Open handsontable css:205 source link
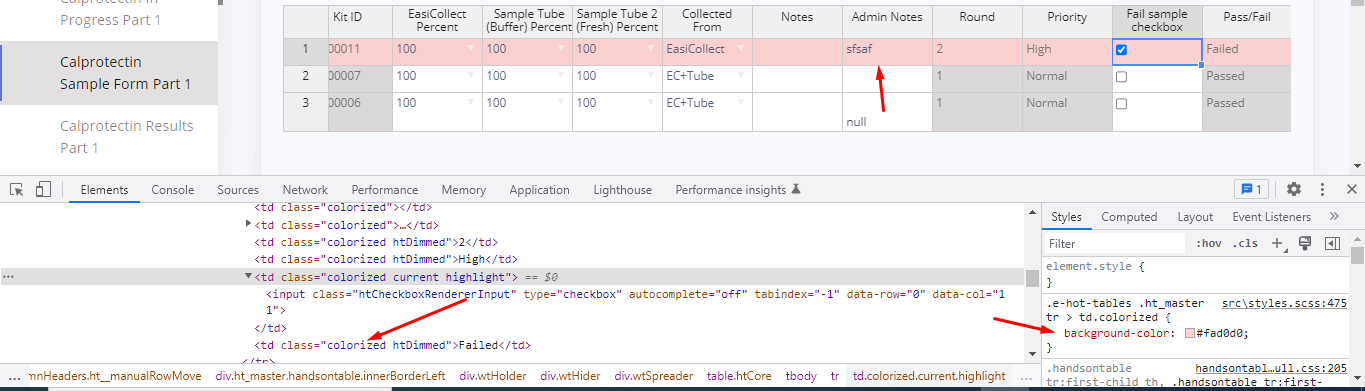This screenshot has height=391, width=1365. pyautogui.click(x=1271, y=368)
